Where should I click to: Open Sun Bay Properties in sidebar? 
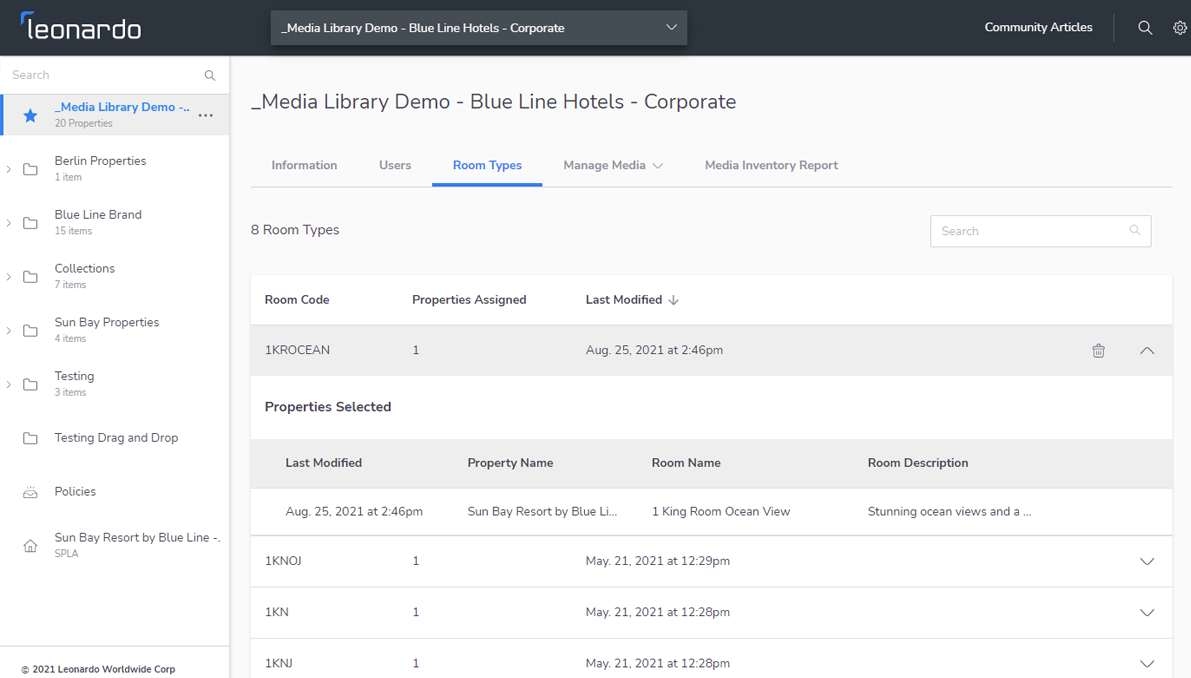[x=106, y=323]
